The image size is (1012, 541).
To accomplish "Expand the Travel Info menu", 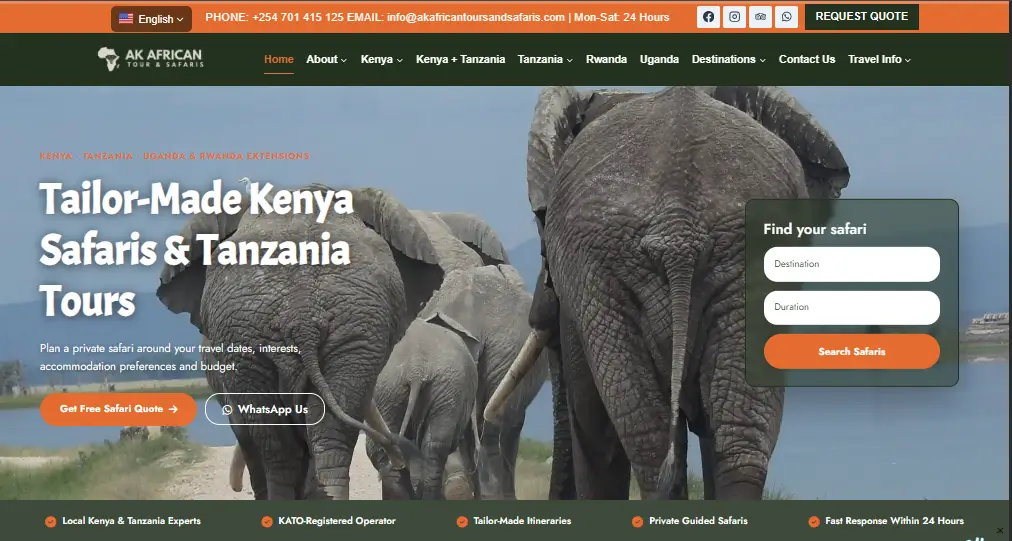I will point(879,59).
